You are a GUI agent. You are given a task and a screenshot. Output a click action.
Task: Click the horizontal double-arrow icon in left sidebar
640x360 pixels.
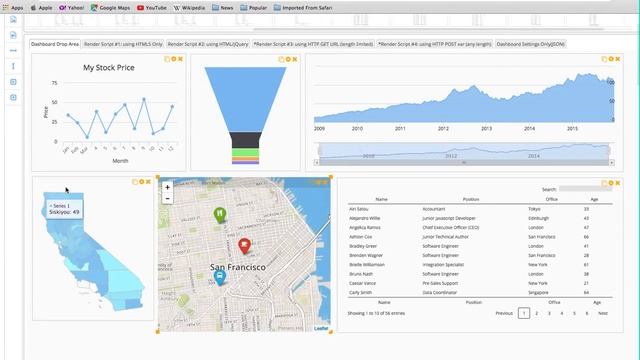pos(13,51)
